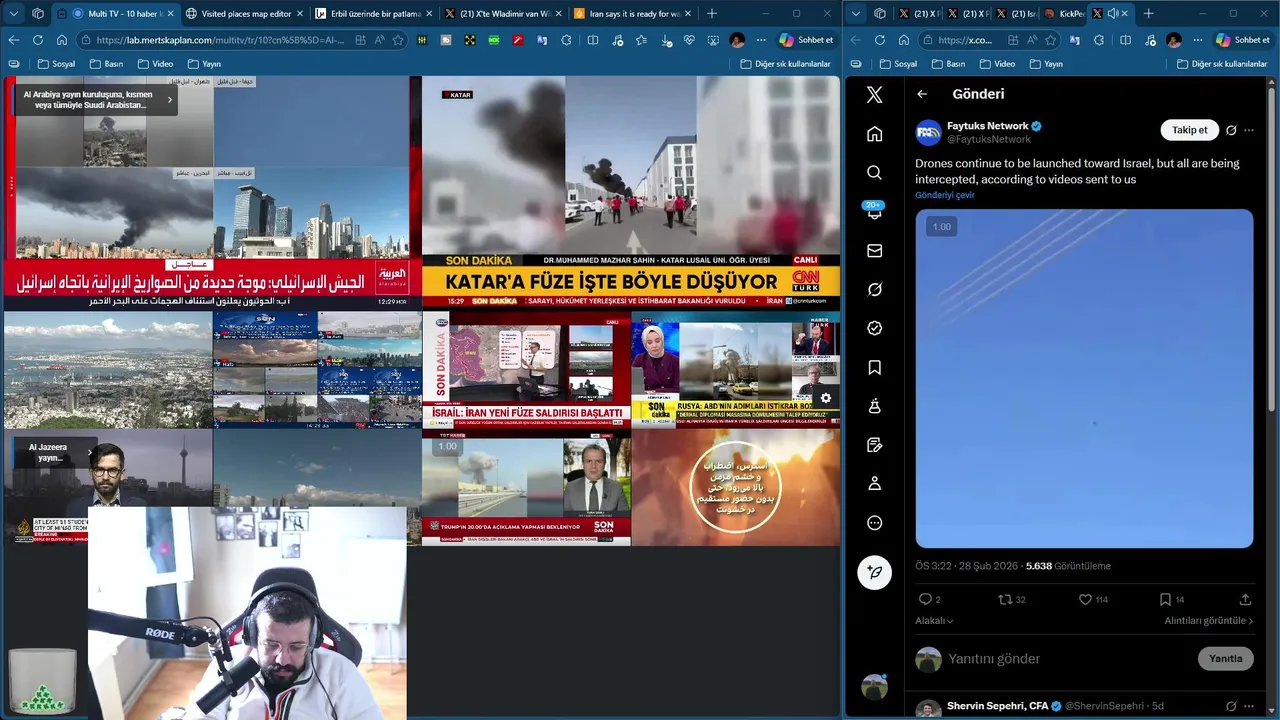Repost the Faytuks Network post
This screenshot has width=1280, height=720.
click(1006, 599)
